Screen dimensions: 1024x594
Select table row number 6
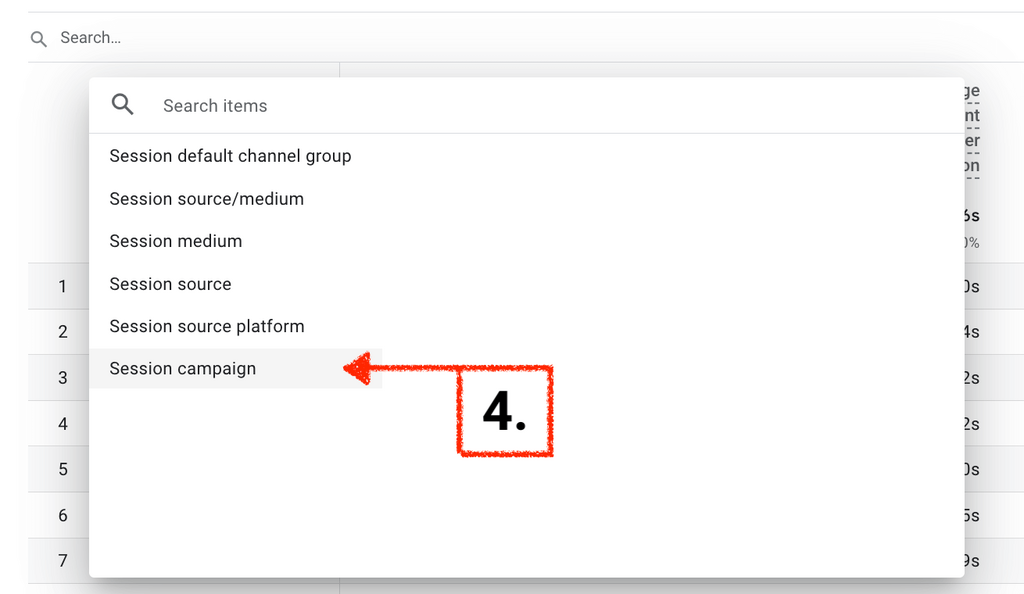click(62, 515)
